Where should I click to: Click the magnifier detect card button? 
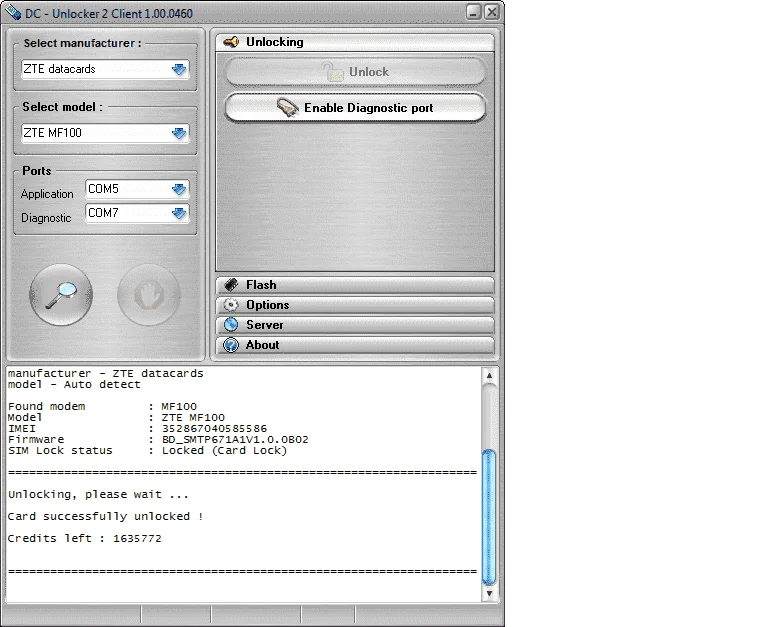(61, 295)
